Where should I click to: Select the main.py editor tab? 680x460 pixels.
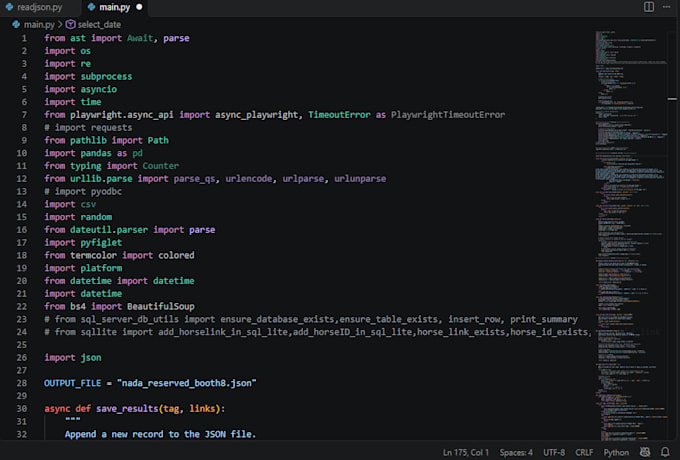pos(114,7)
